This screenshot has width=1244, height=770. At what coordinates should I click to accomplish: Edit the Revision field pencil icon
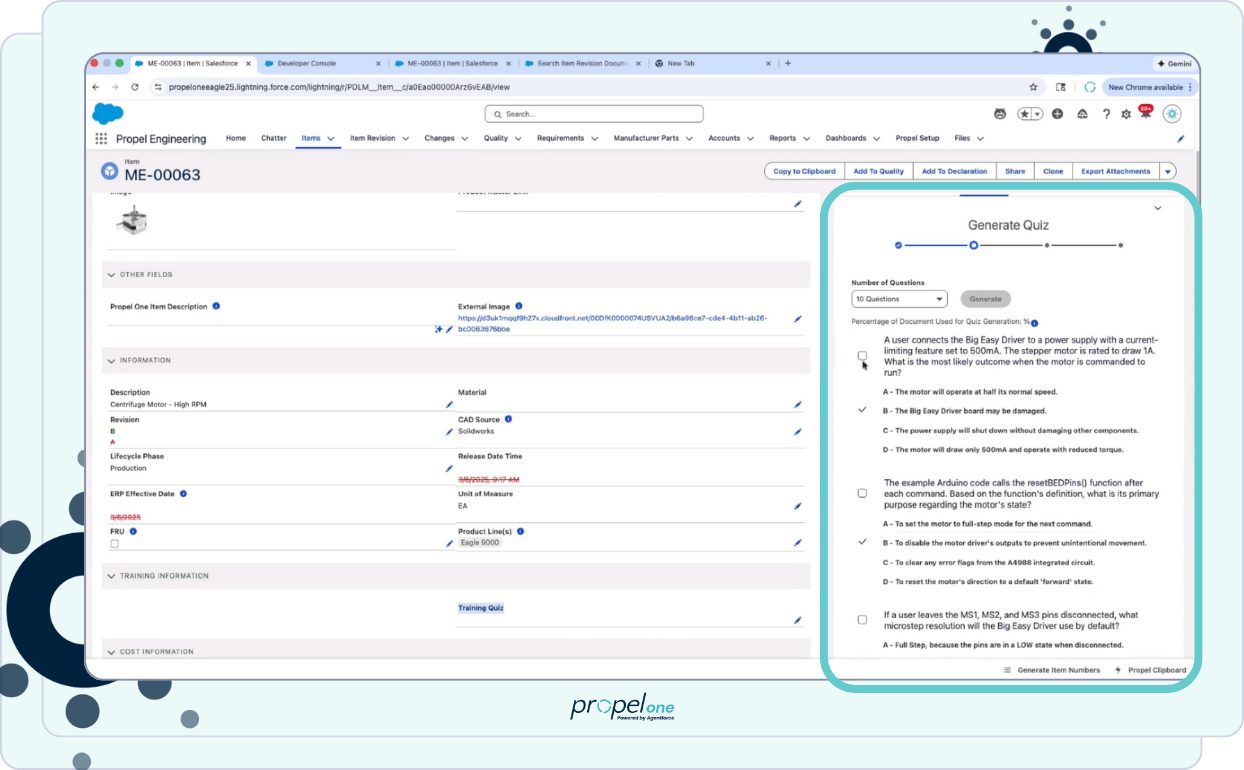pos(449,432)
